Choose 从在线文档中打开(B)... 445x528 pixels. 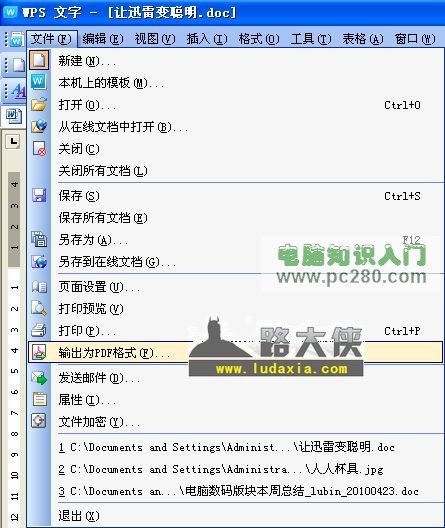236,127
